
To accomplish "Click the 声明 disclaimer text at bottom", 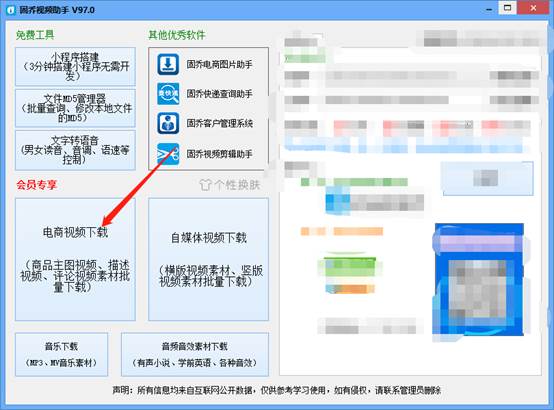I will tap(277, 391).
